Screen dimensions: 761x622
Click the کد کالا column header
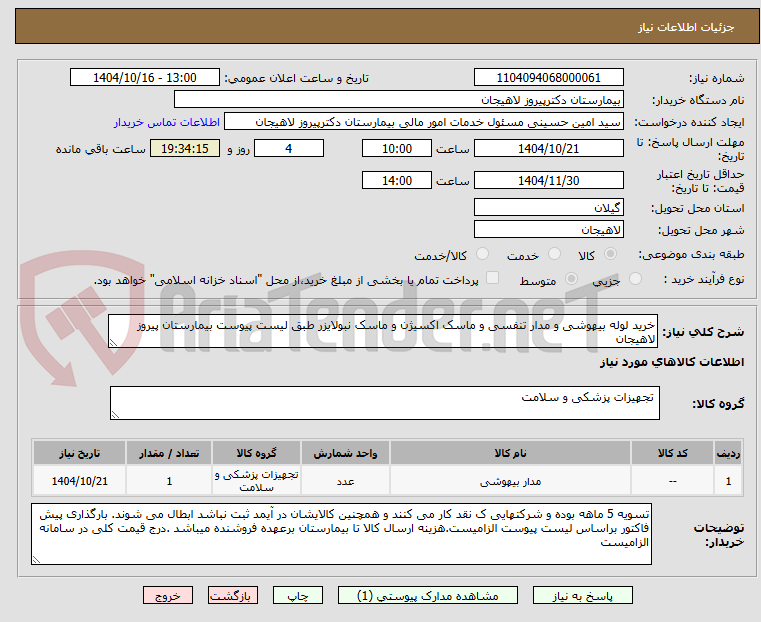point(672,453)
